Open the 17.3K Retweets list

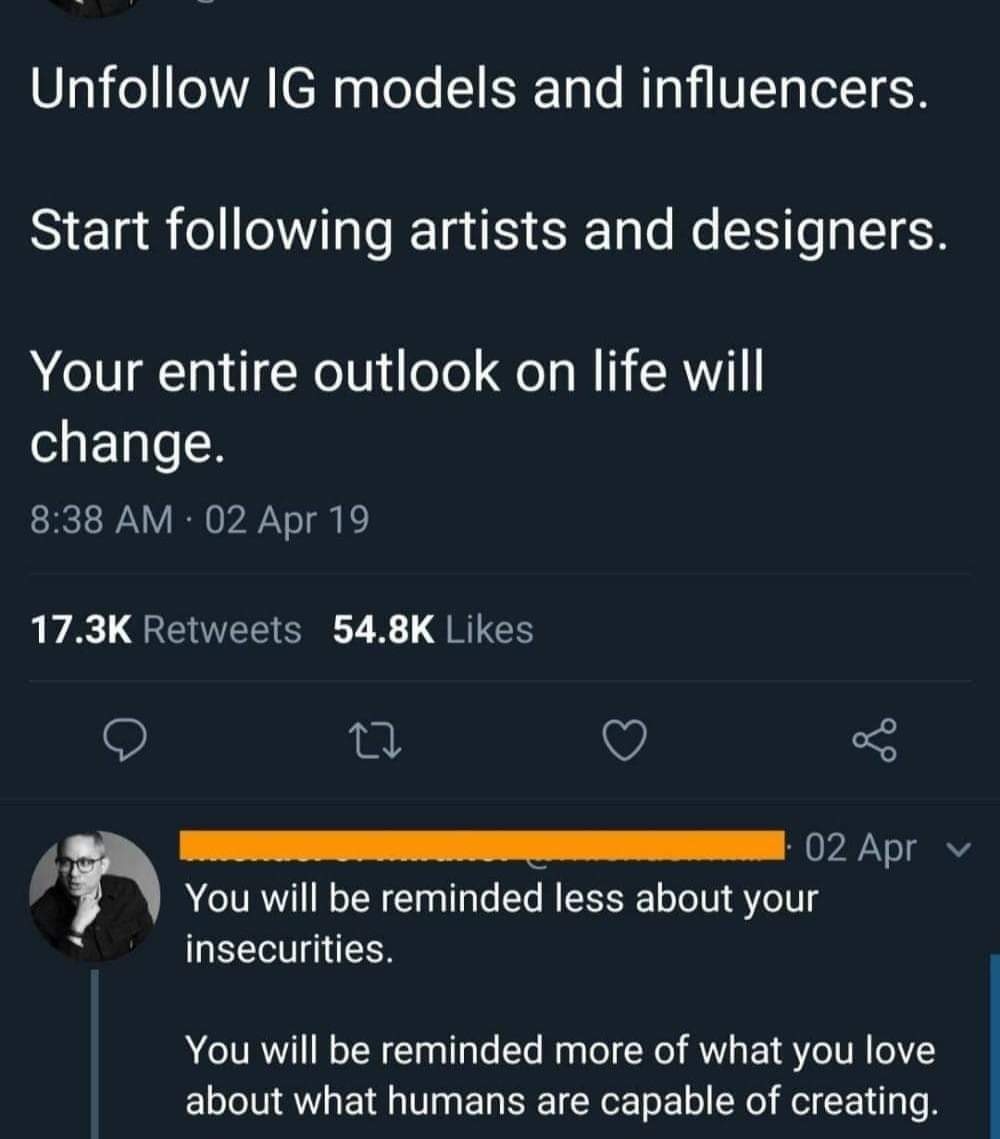tap(166, 630)
